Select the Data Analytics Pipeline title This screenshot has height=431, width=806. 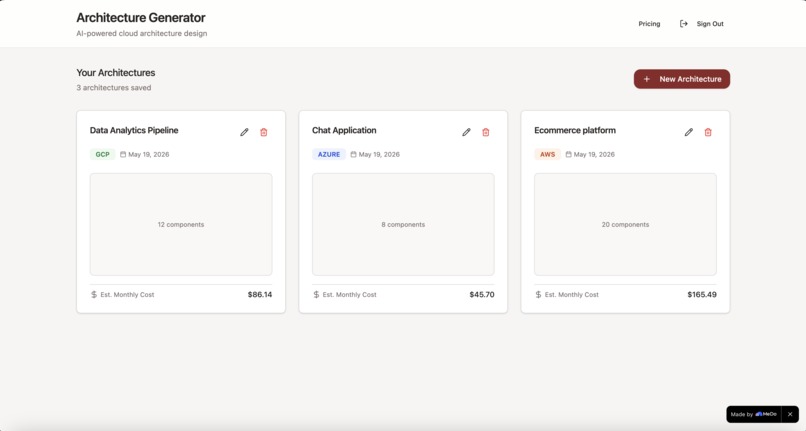coord(134,131)
